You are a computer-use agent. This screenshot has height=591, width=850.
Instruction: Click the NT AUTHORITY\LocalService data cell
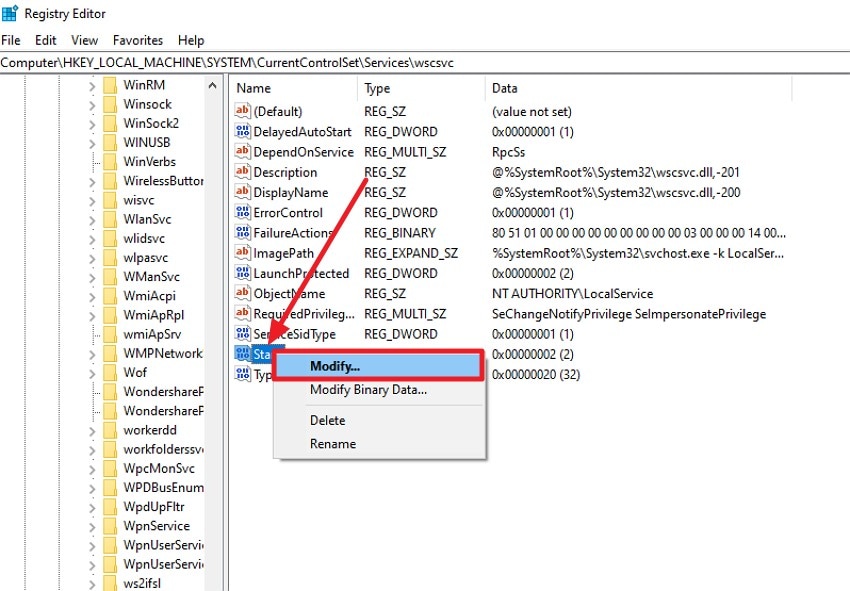[572, 293]
